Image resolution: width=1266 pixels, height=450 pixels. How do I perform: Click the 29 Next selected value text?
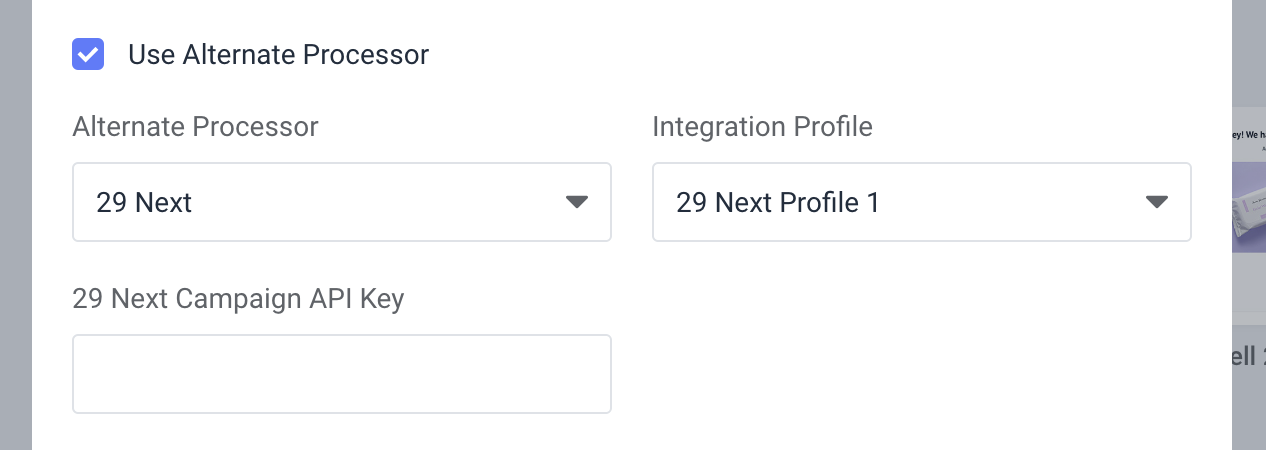[144, 203]
